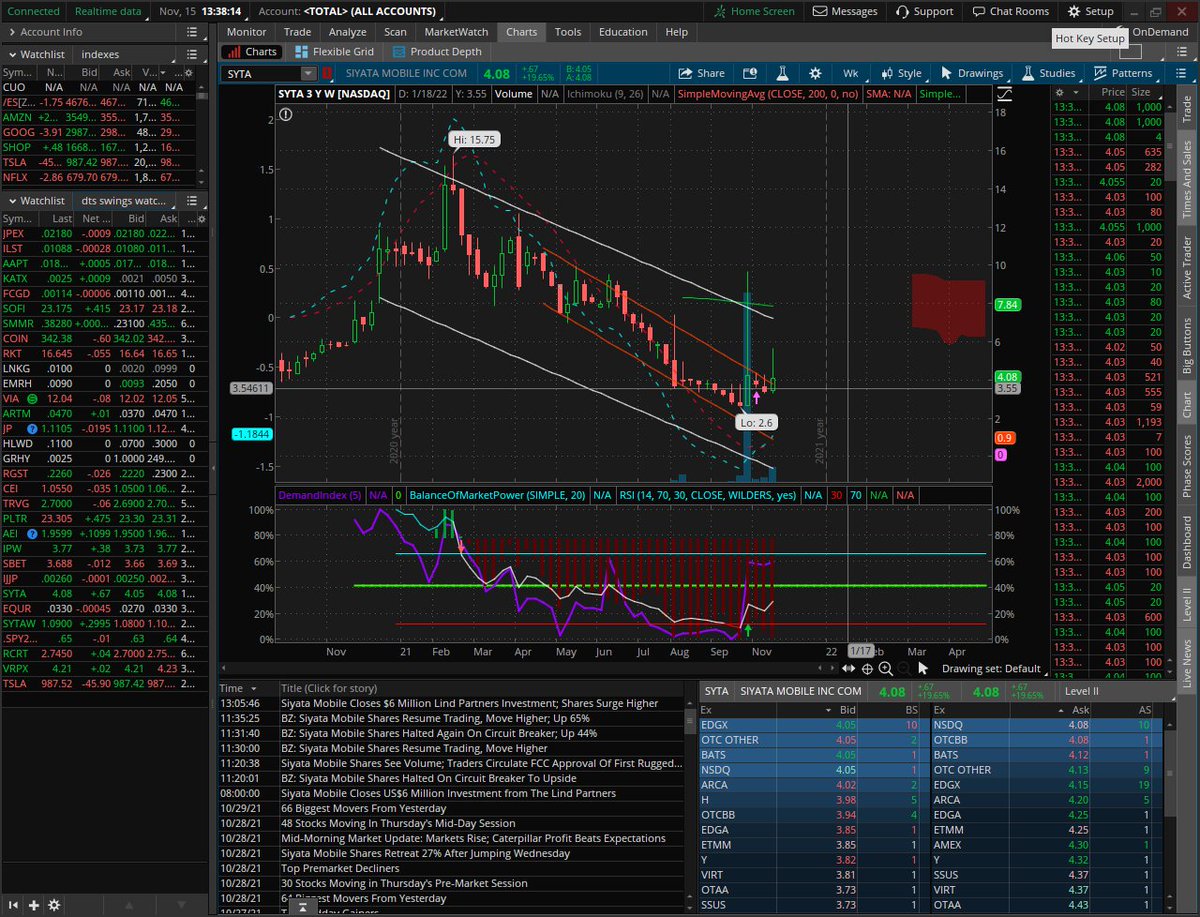Screen dimensions: 1200x917
Task: Open the Share chart menu
Action: coord(701,73)
